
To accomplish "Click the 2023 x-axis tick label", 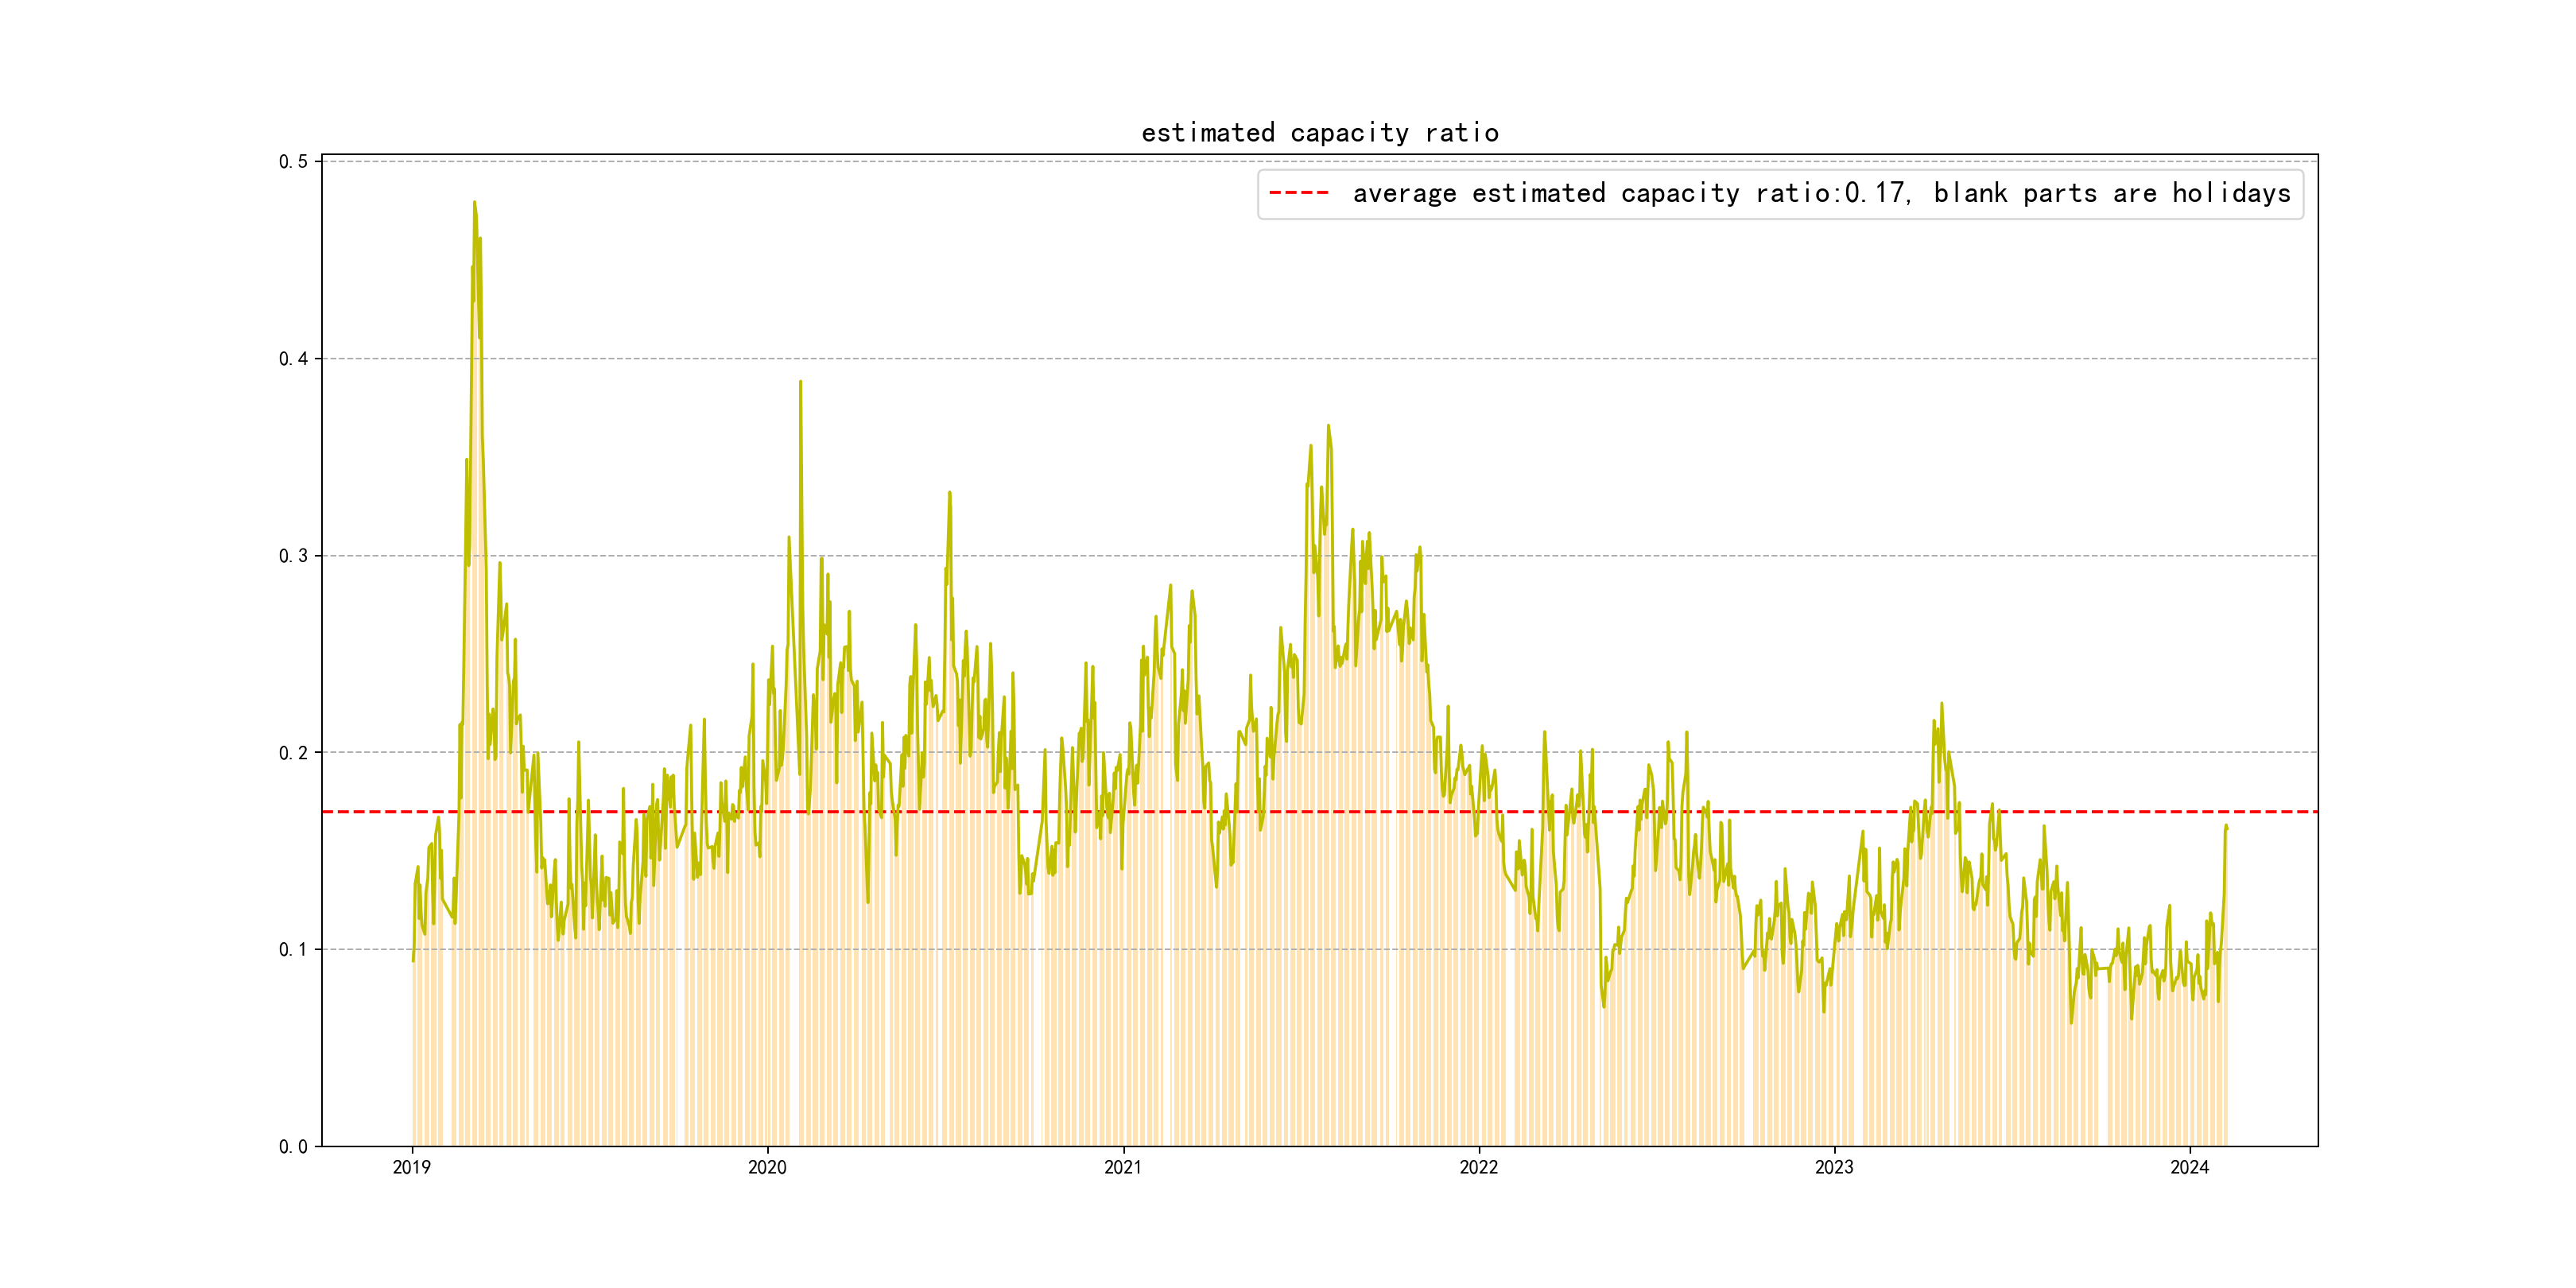I will tap(1834, 1167).
